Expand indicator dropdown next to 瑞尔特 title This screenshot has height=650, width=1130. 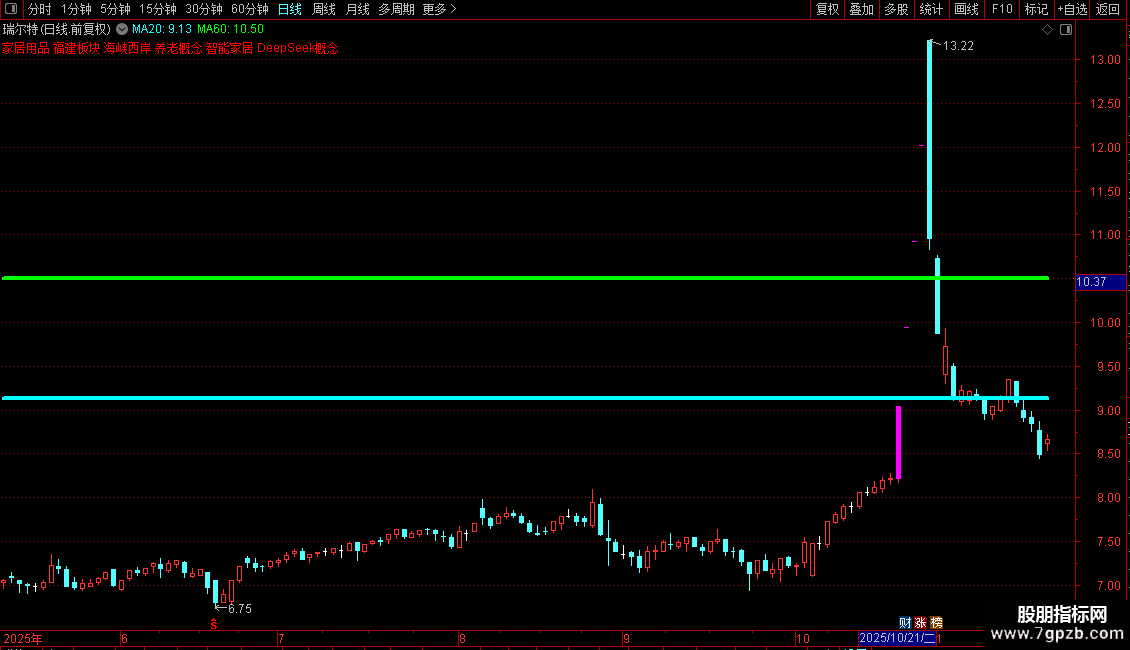[122, 29]
